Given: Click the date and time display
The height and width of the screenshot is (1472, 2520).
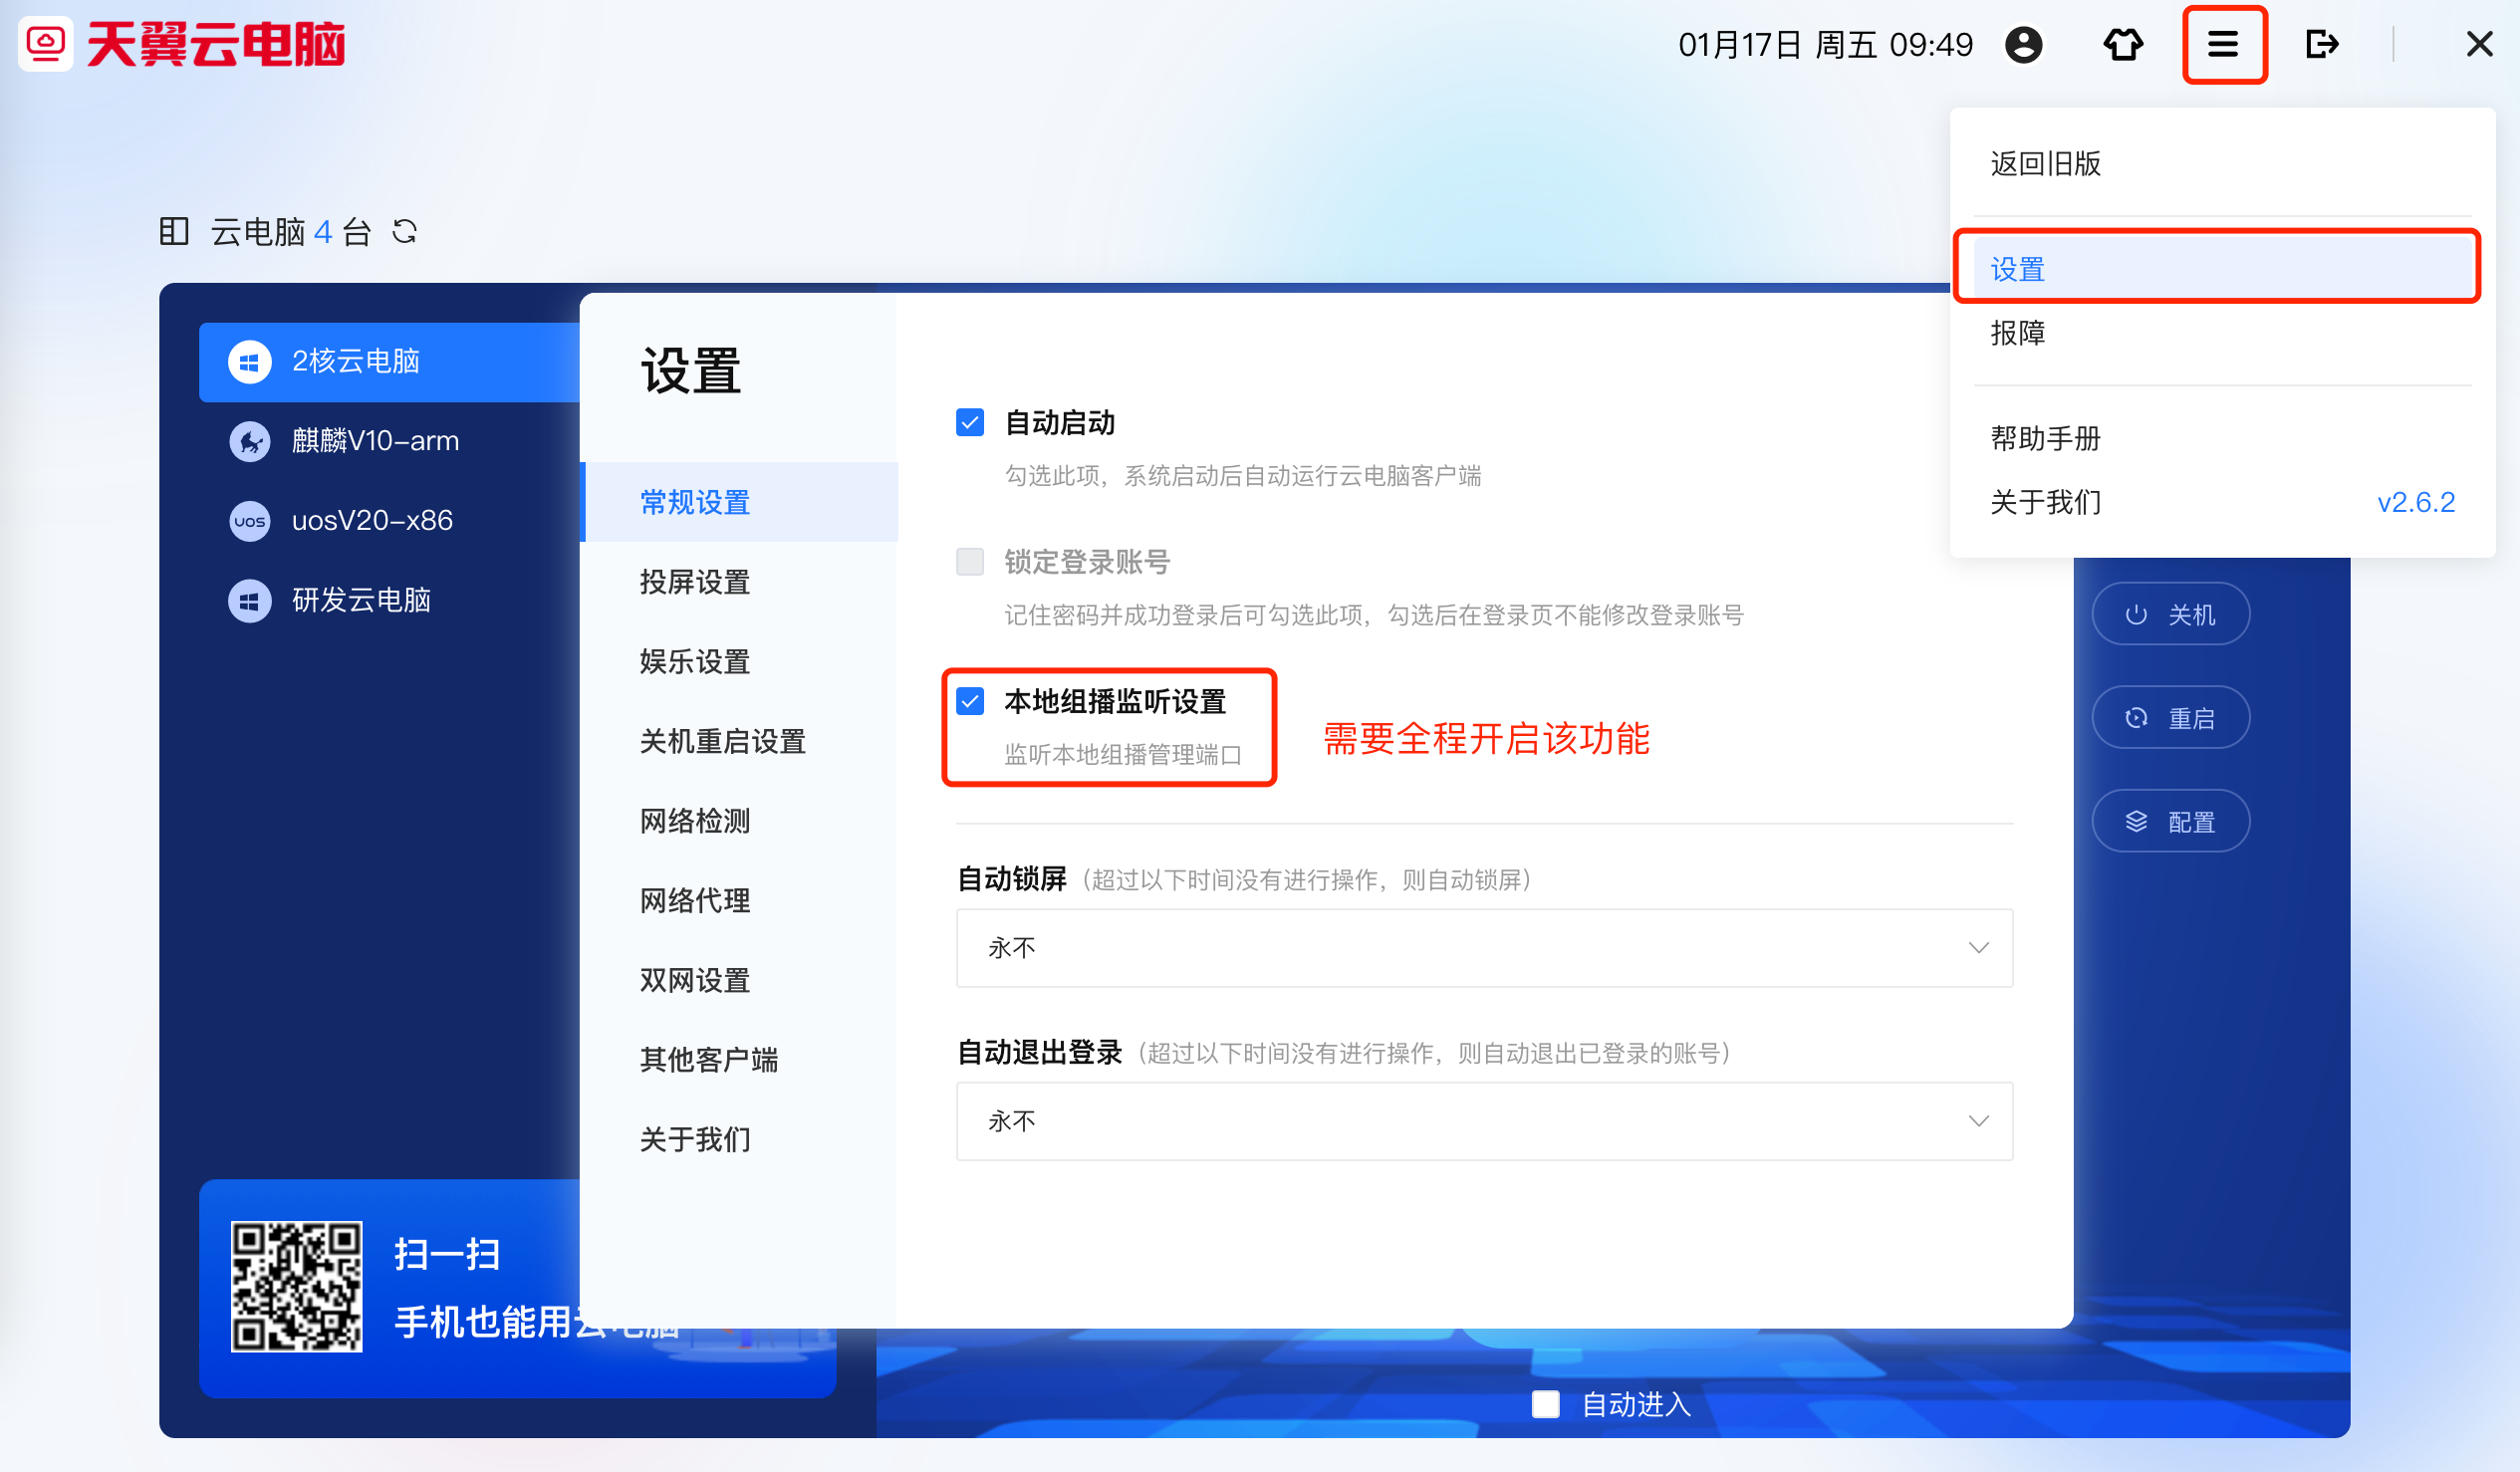Looking at the screenshot, I should pos(1825,45).
